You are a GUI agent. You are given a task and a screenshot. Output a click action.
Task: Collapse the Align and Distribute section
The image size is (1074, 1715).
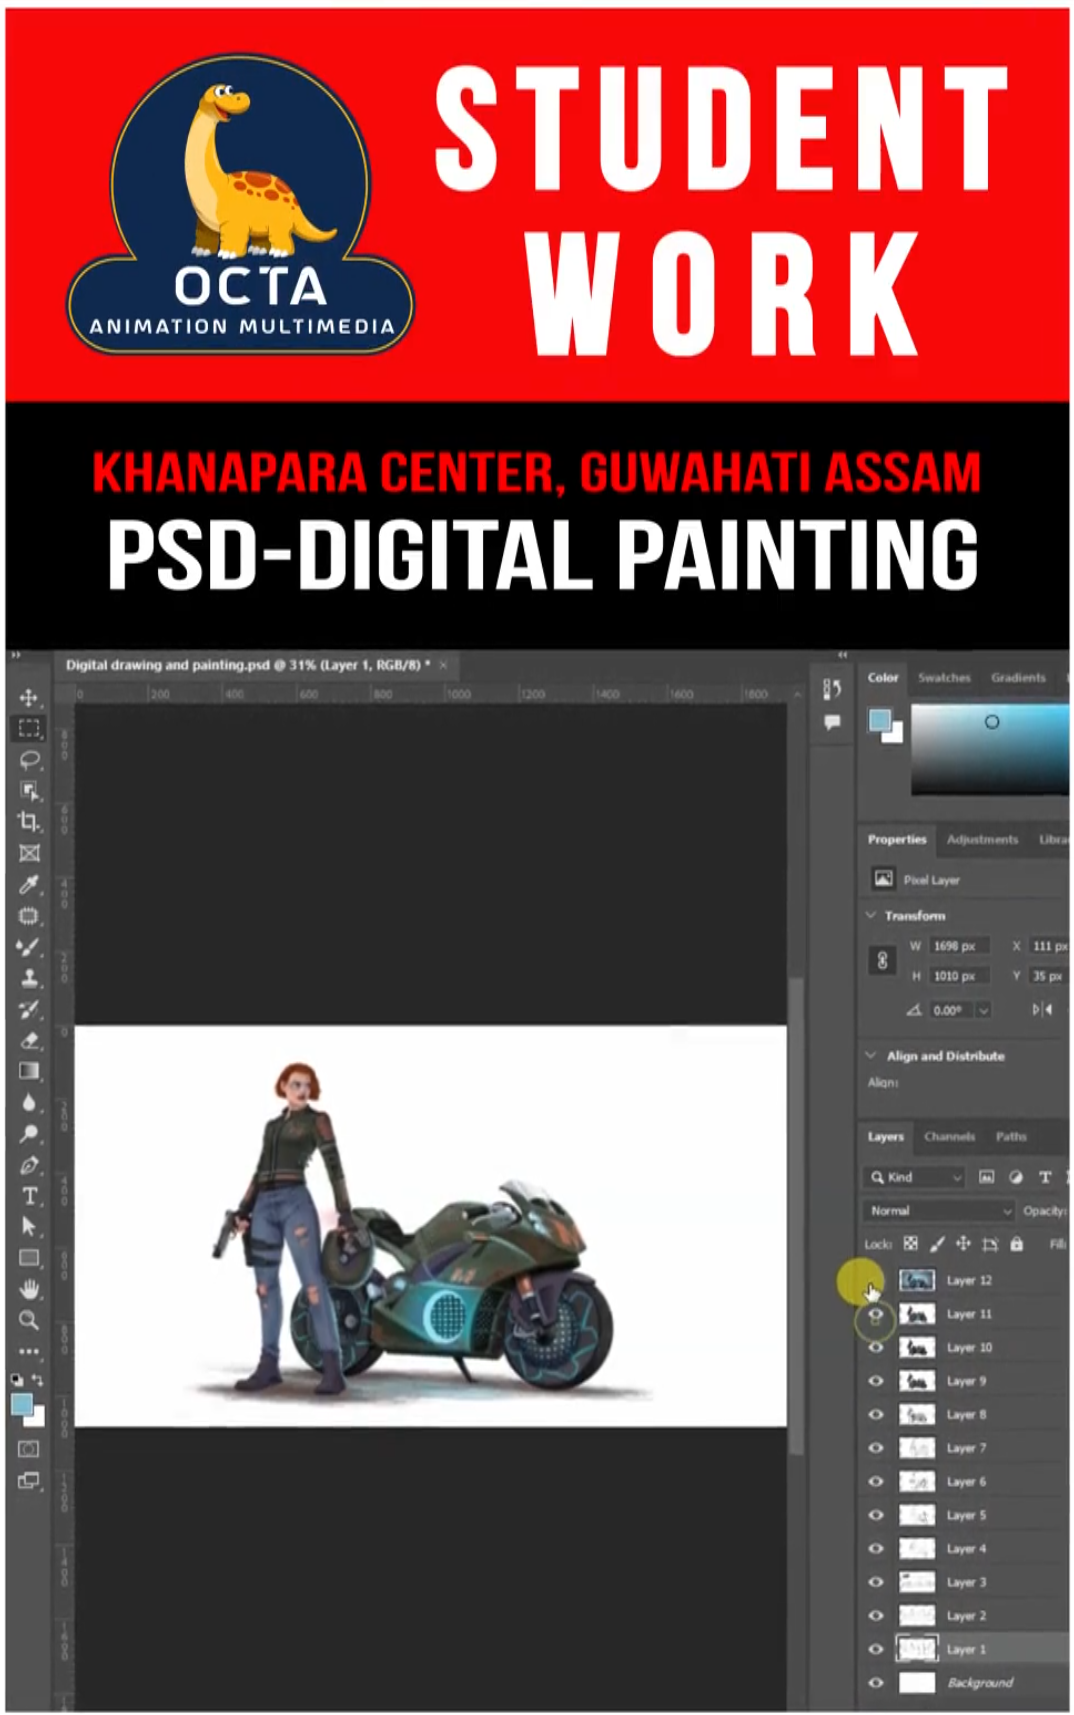[871, 1056]
